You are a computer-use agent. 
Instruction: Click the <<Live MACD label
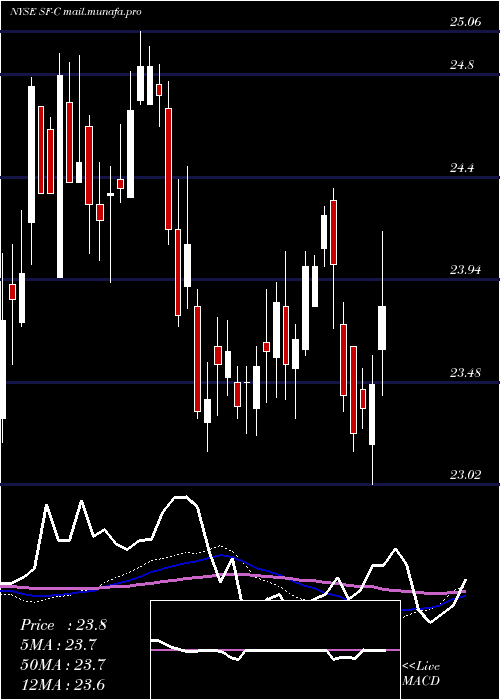pyautogui.click(x=421, y=673)
